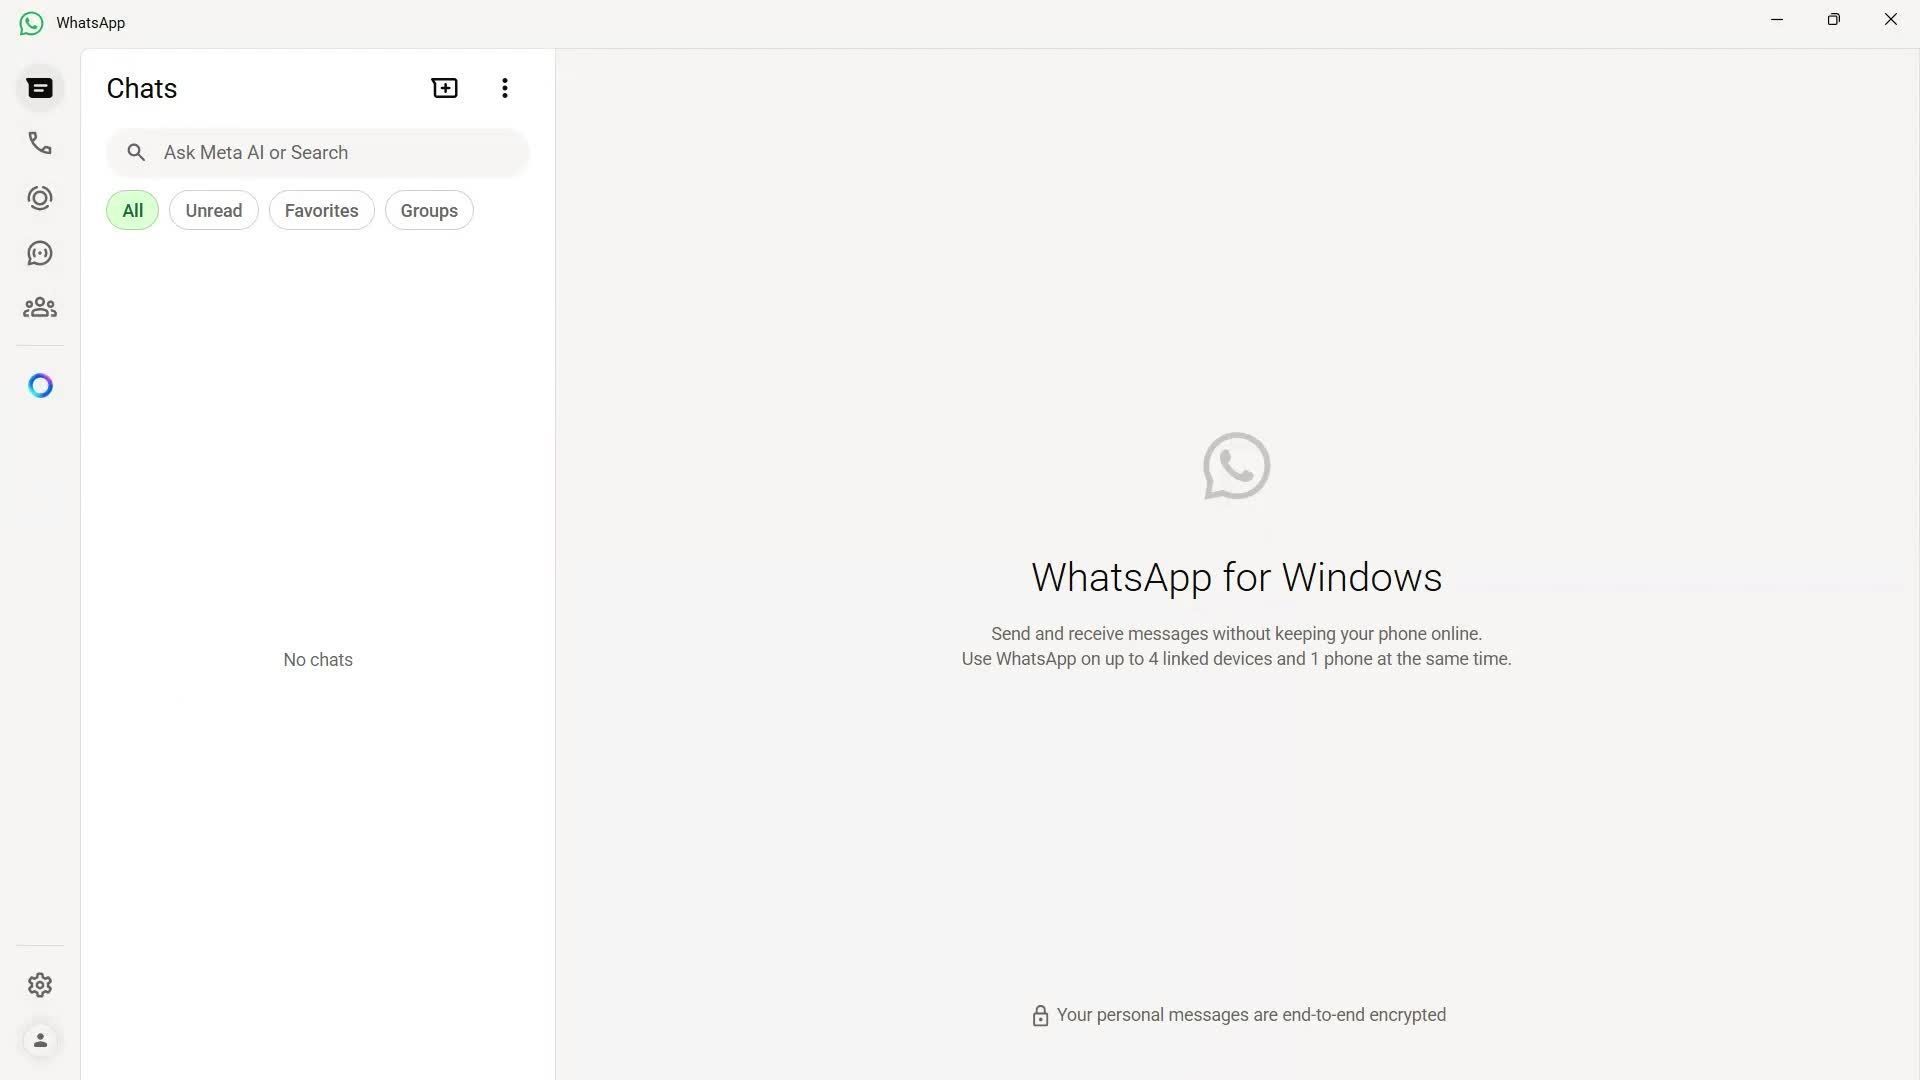Filter chats by Unread
The image size is (1920, 1080).
click(213, 211)
